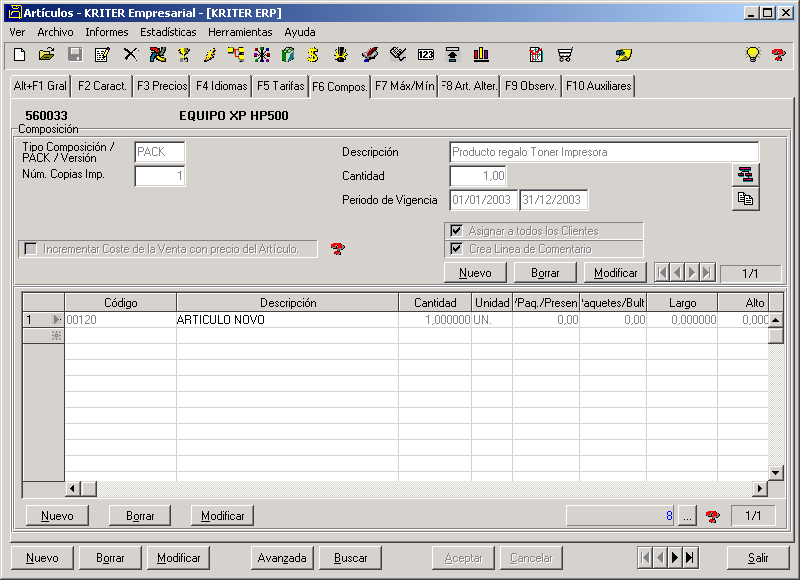Screen dimensions: 800x580
Task: Open the Ver menu
Action: (x=17, y=32)
